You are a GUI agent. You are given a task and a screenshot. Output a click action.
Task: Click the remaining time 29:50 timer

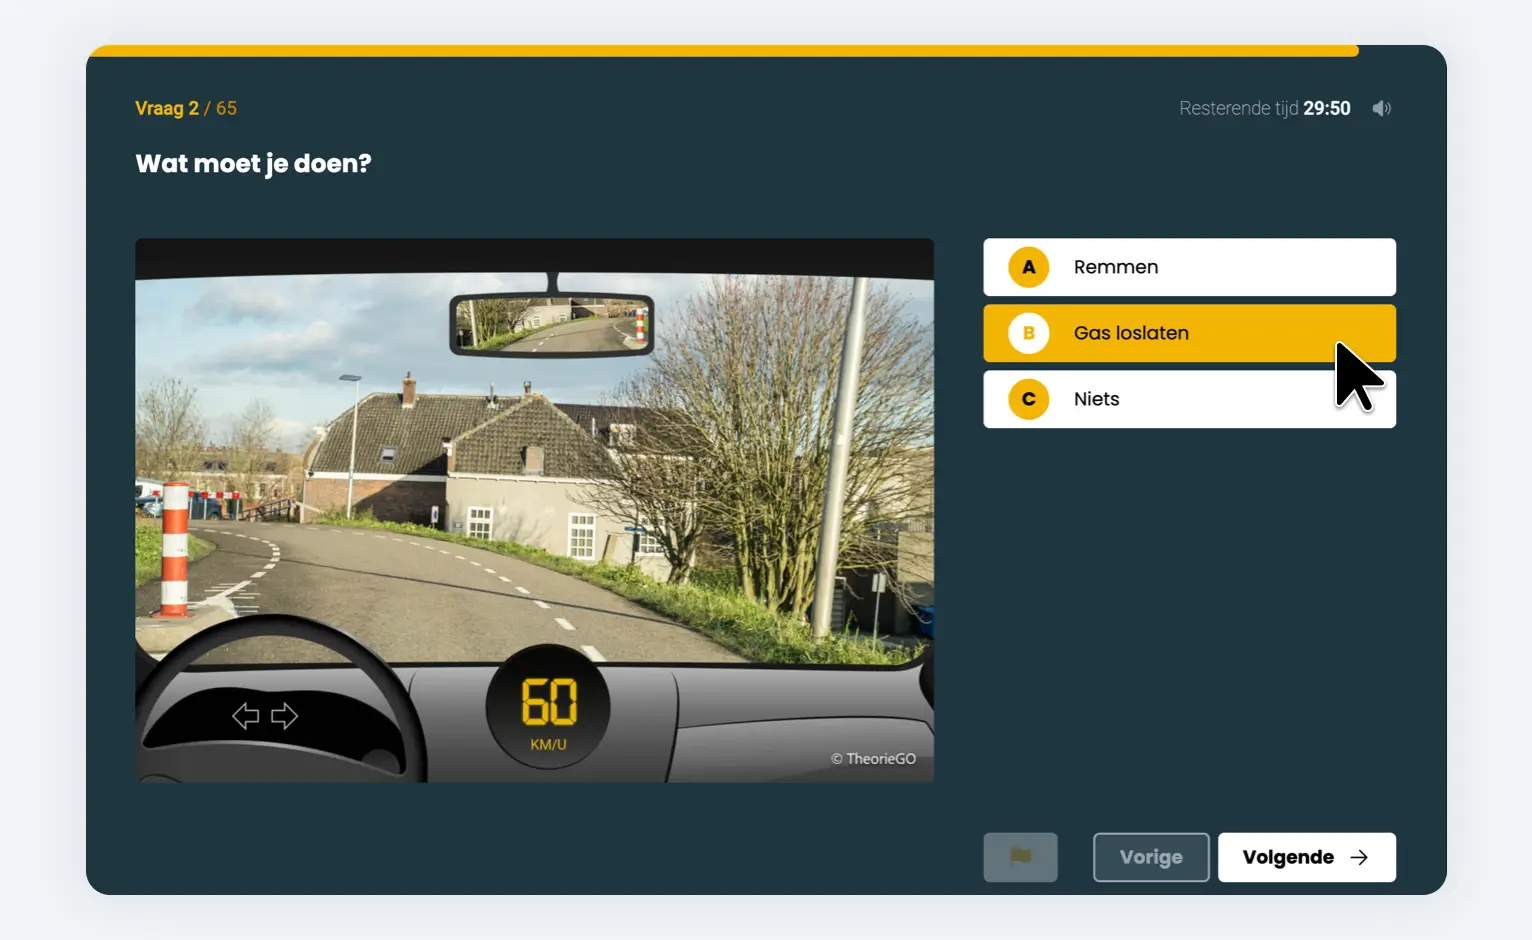coord(1326,108)
